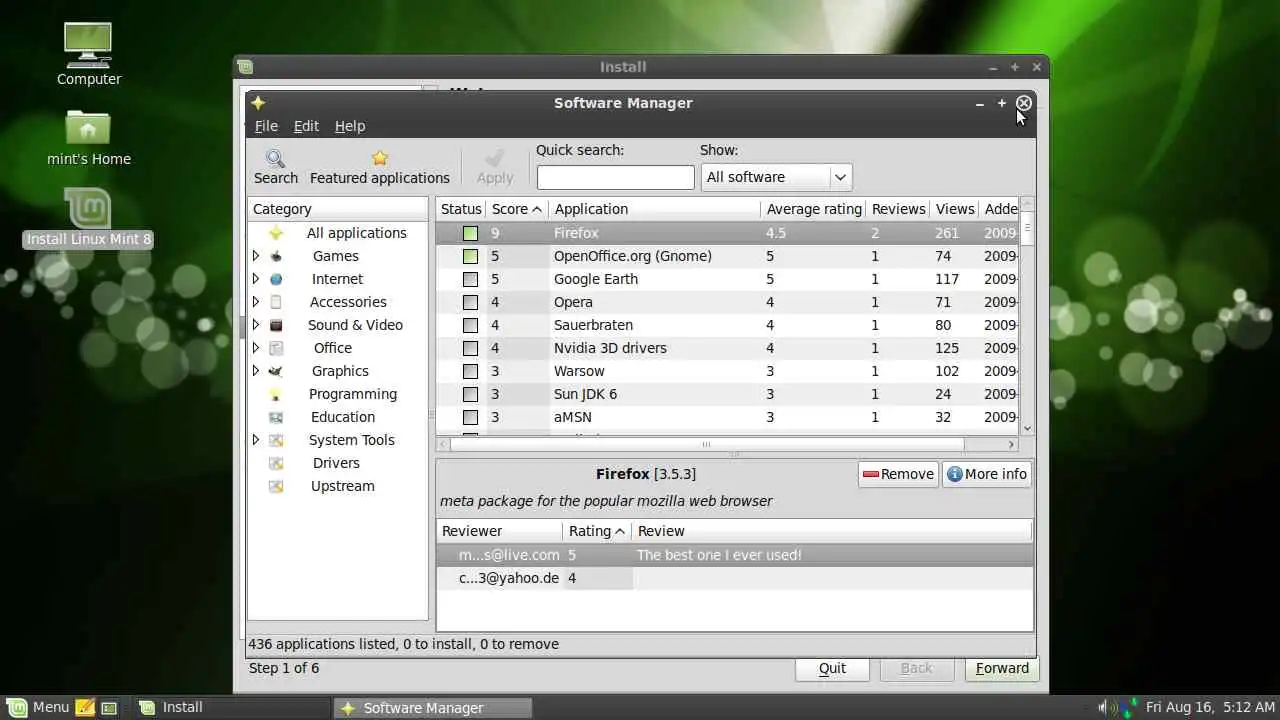Click the Graphics category icon
This screenshot has width=1280, height=720.
[276, 371]
